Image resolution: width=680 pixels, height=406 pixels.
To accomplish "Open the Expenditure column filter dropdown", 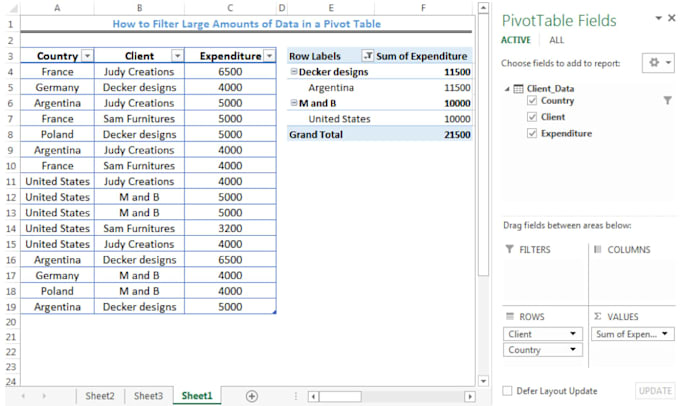I will [x=268, y=57].
